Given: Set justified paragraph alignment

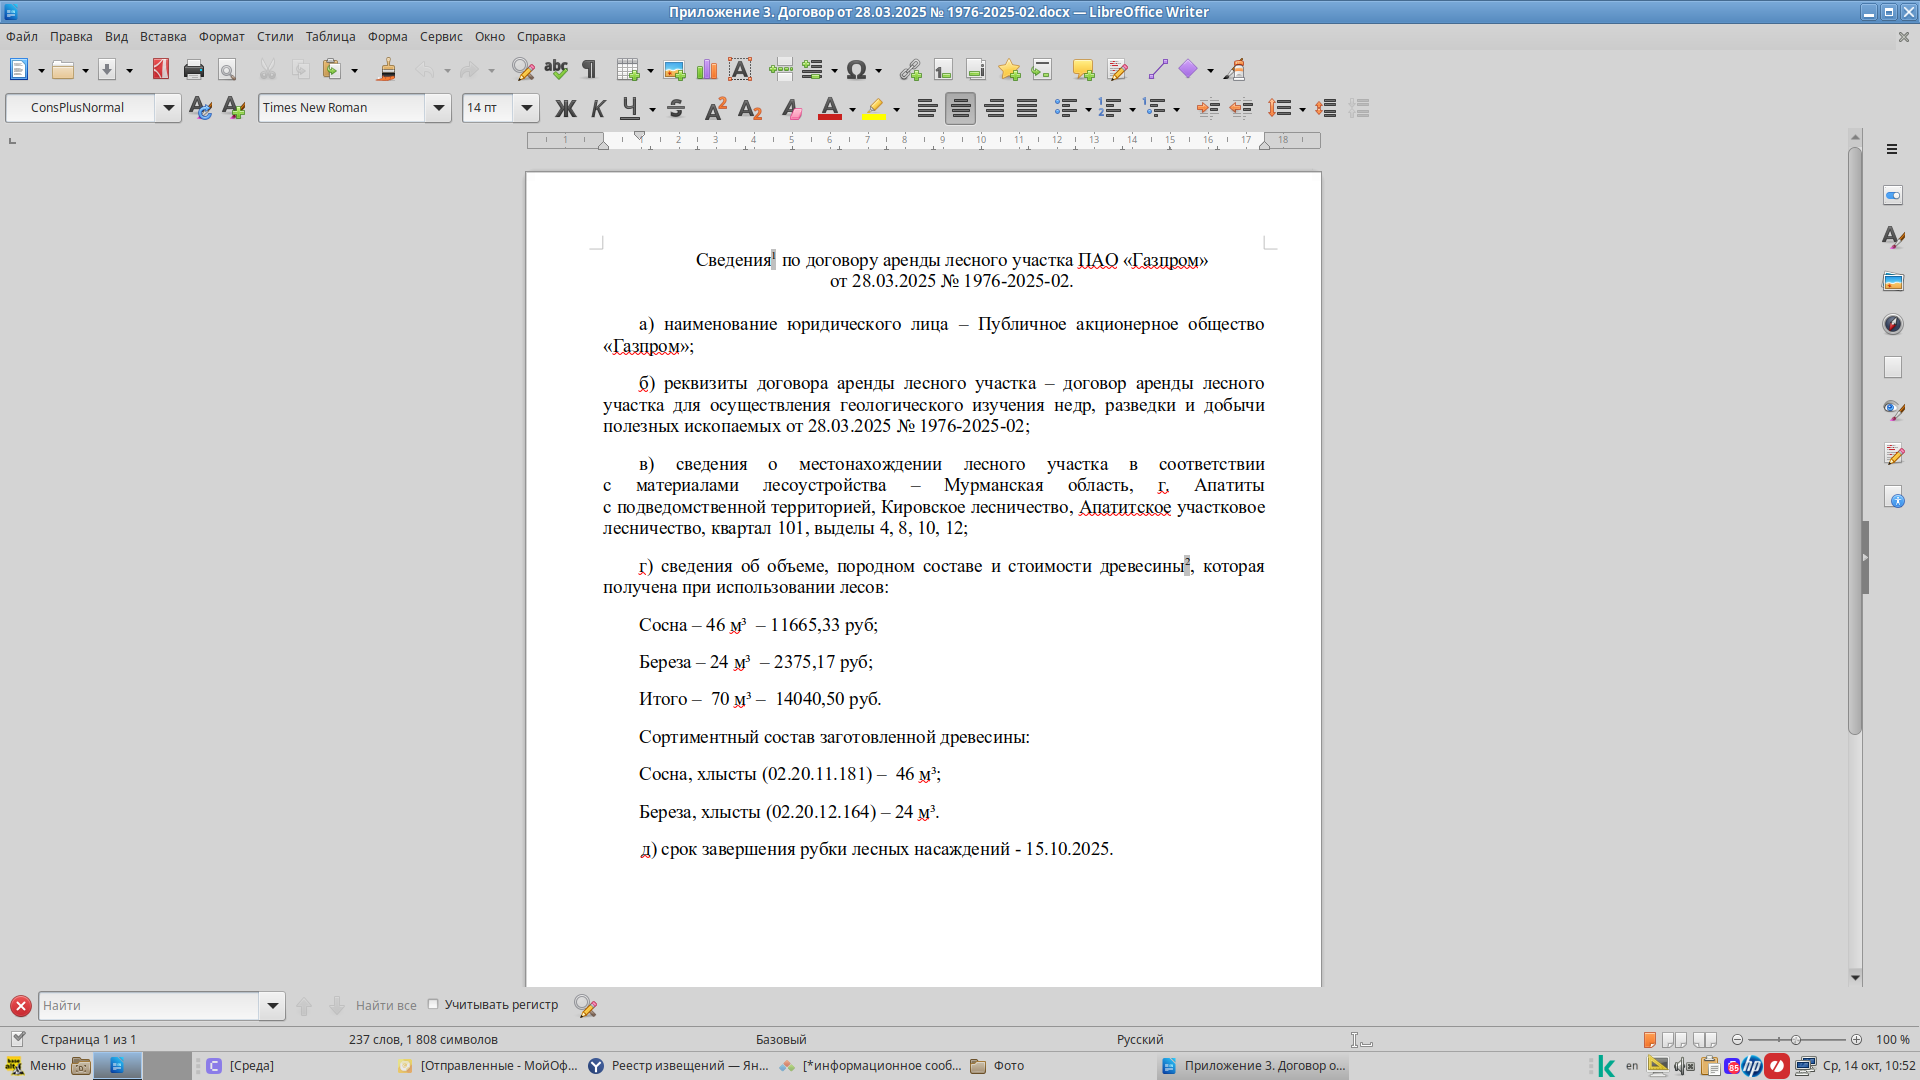Looking at the screenshot, I should coord(1027,108).
